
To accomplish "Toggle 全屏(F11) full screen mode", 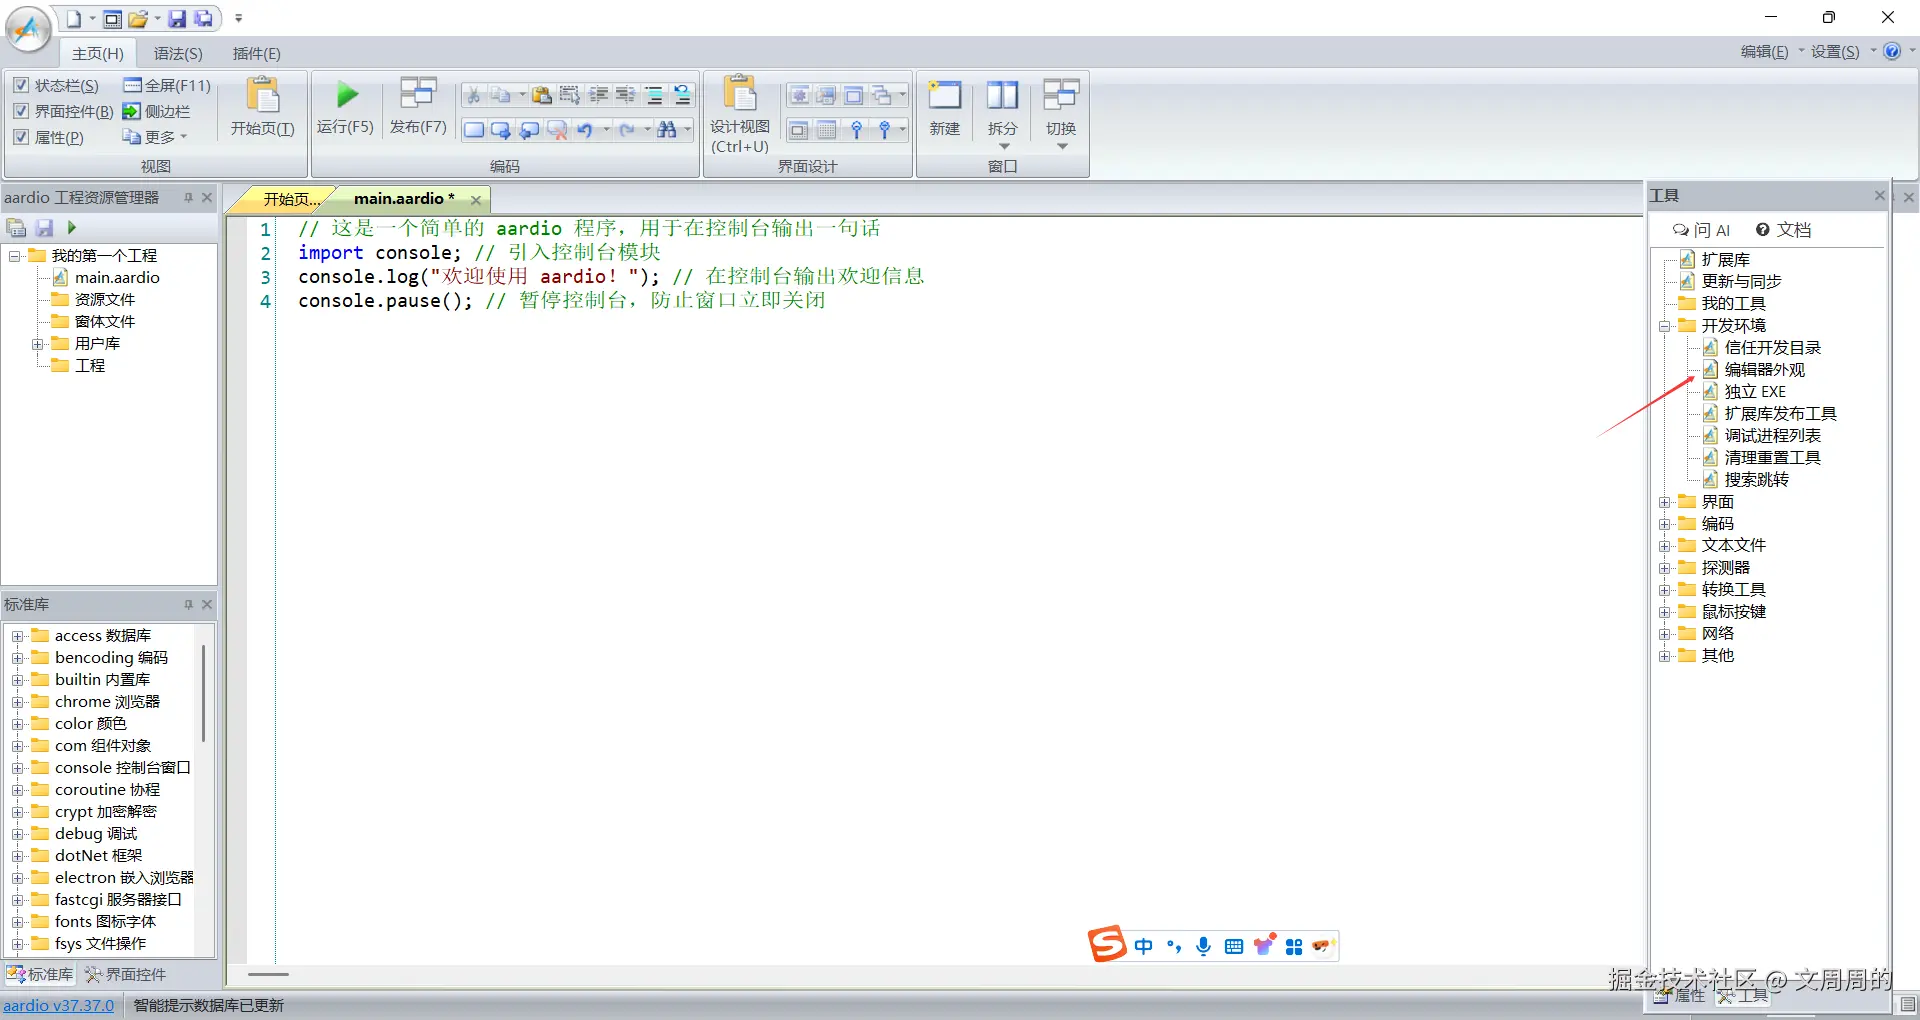I will click(x=166, y=85).
